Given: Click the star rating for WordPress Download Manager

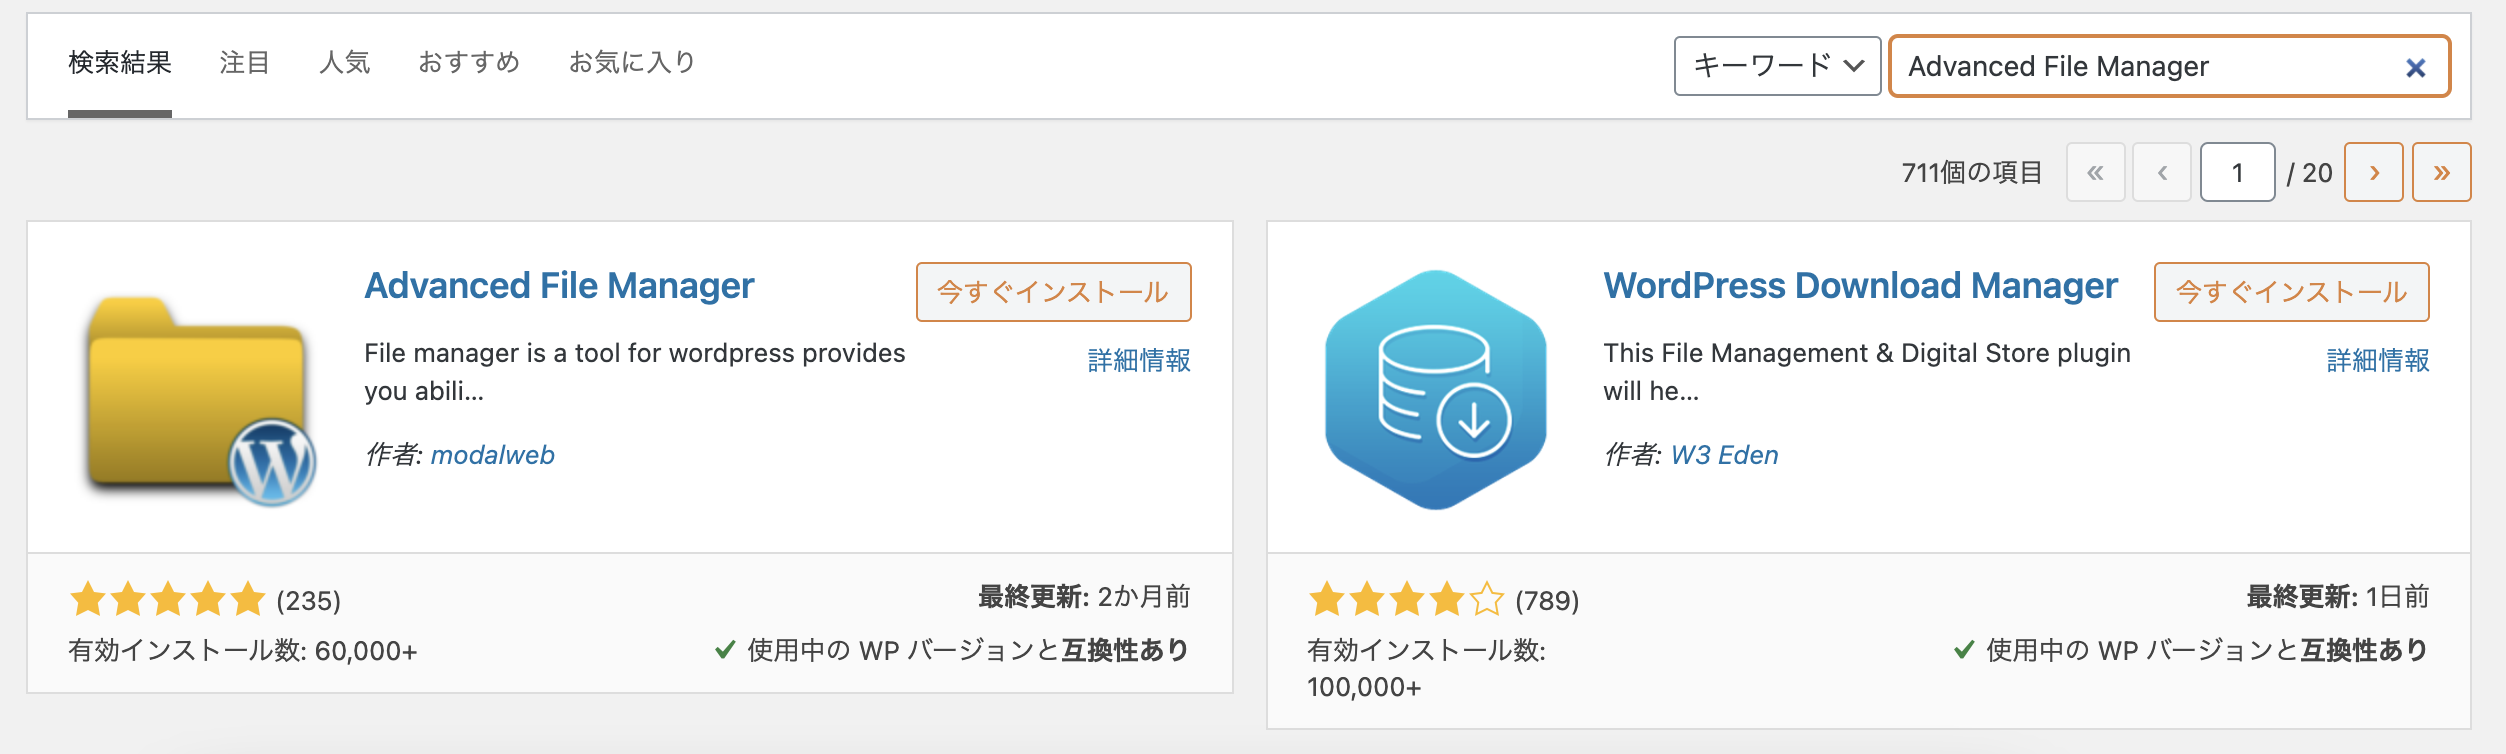Looking at the screenshot, I should click(x=1406, y=600).
